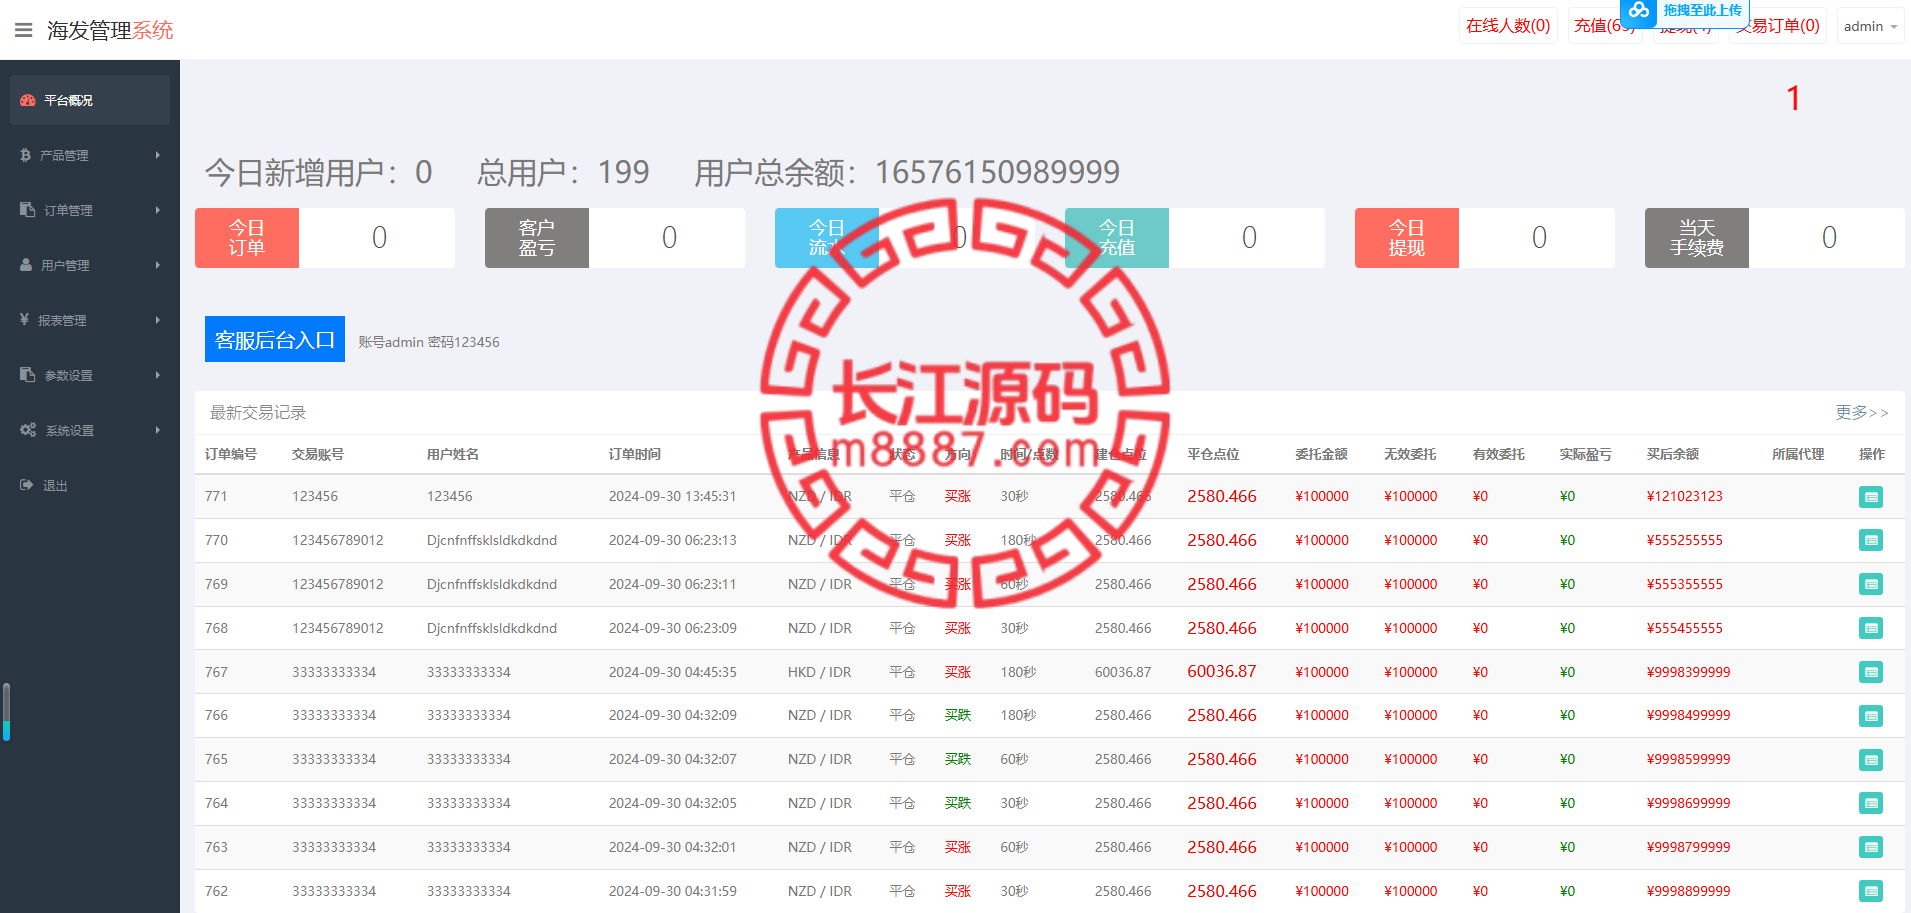Screen dimensions: 1911x913
Task: Click balance ¥9998899999 cell
Action: pos(1689,891)
